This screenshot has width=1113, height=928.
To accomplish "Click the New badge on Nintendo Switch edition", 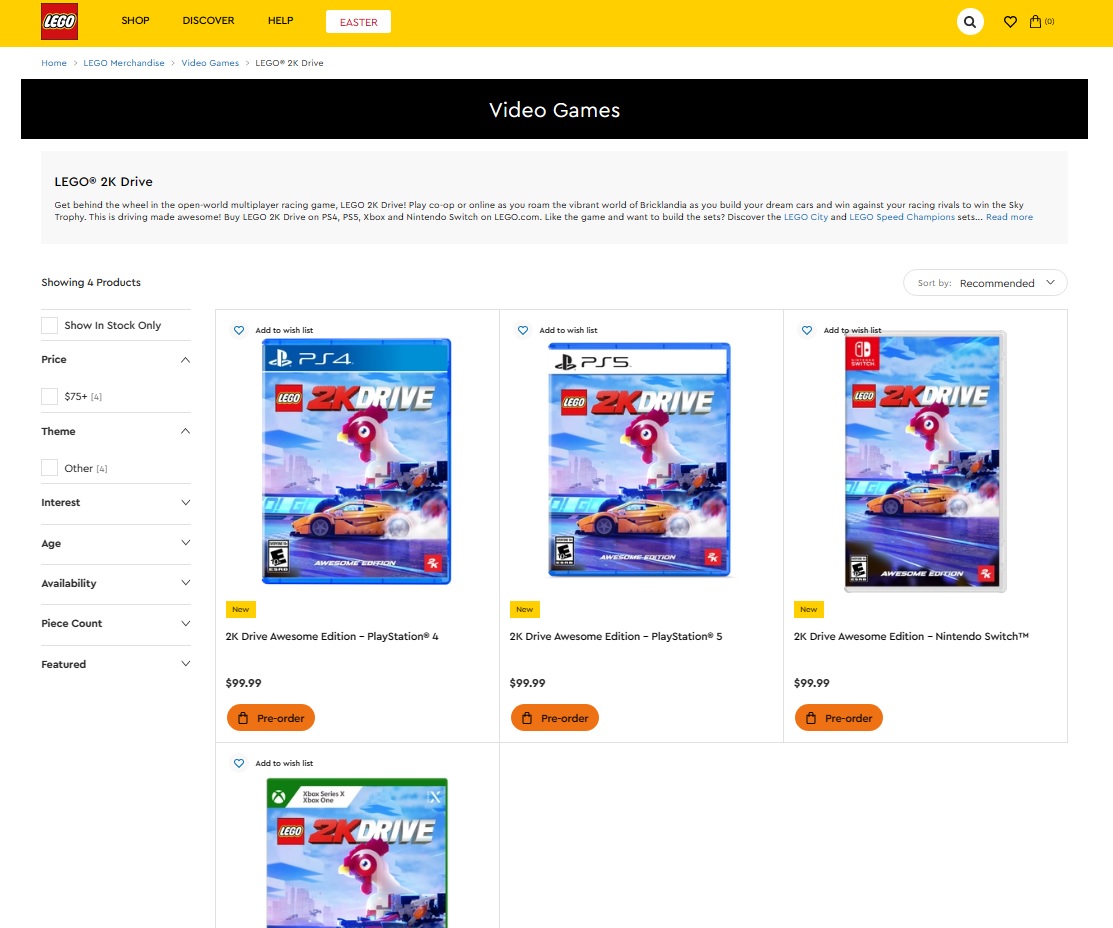I will 808,609.
